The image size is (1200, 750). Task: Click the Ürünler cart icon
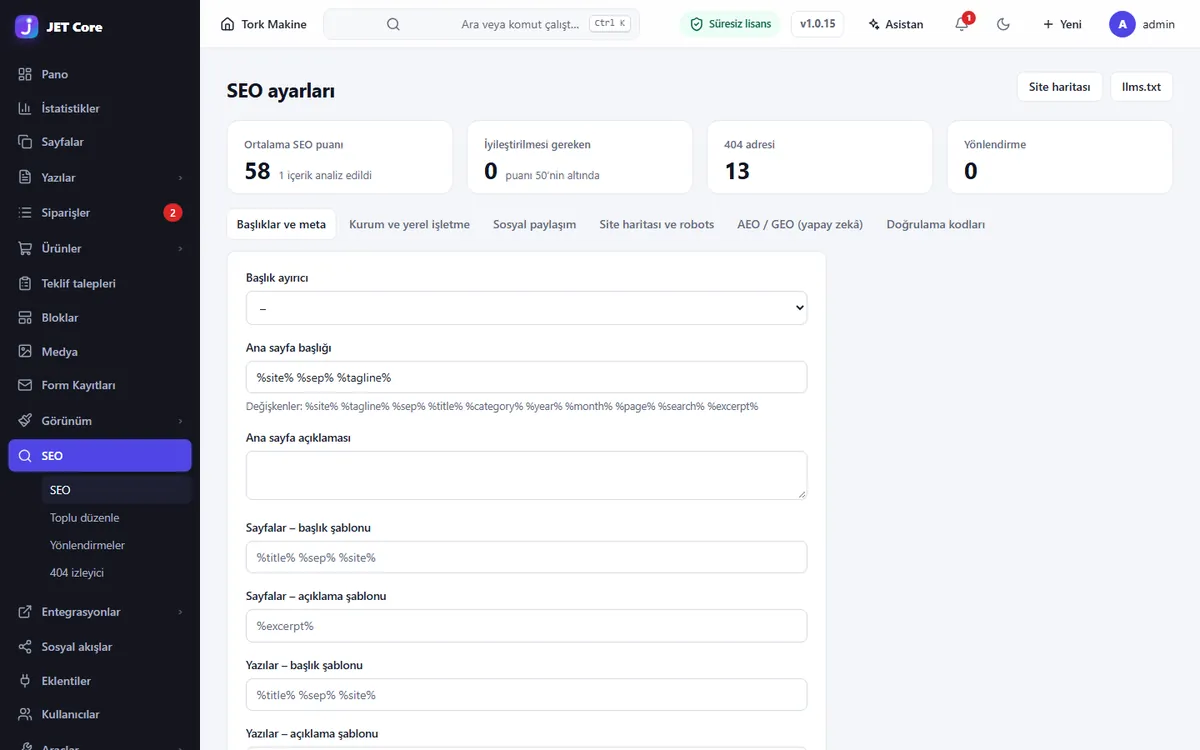click(25, 248)
